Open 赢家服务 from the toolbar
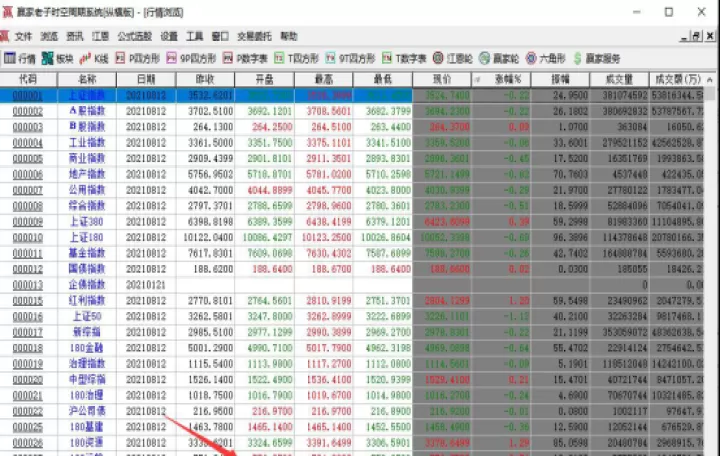 coord(596,58)
